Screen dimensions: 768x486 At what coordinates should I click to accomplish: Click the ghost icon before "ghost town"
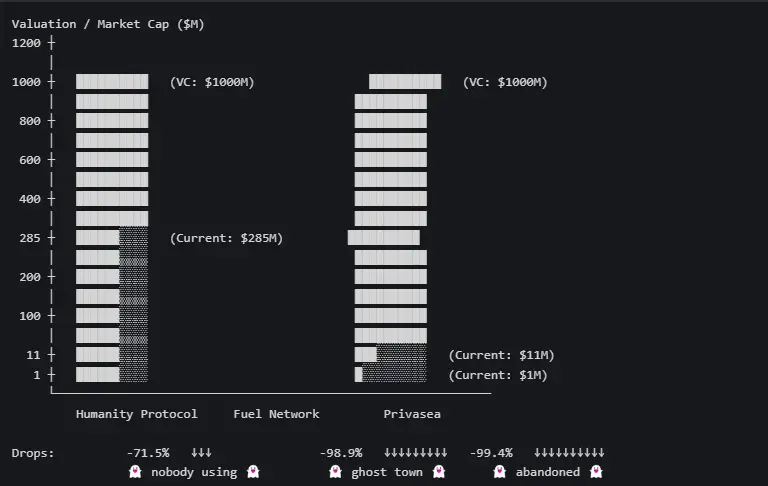(x=336, y=472)
